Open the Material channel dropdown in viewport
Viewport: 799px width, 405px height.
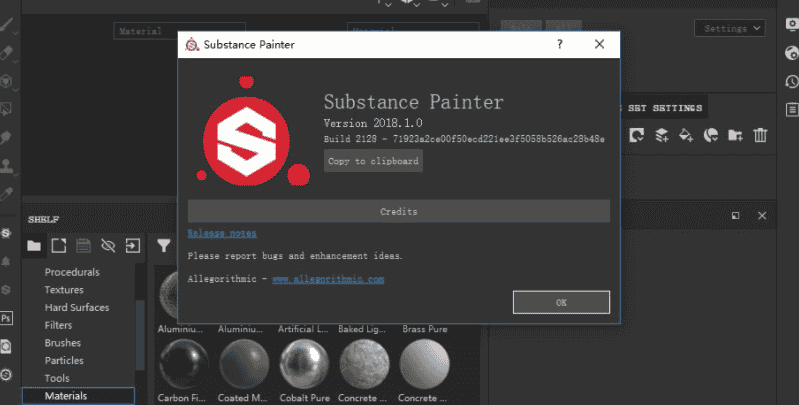(x=179, y=31)
